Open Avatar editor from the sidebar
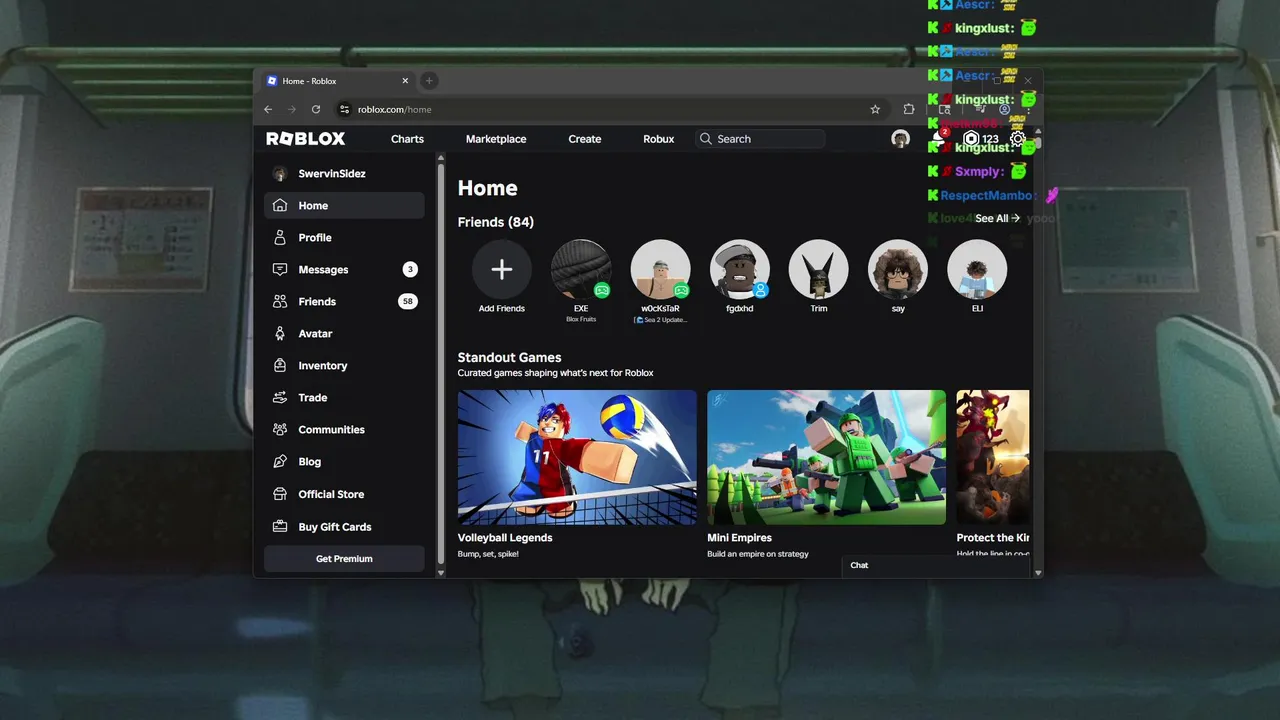 point(344,333)
